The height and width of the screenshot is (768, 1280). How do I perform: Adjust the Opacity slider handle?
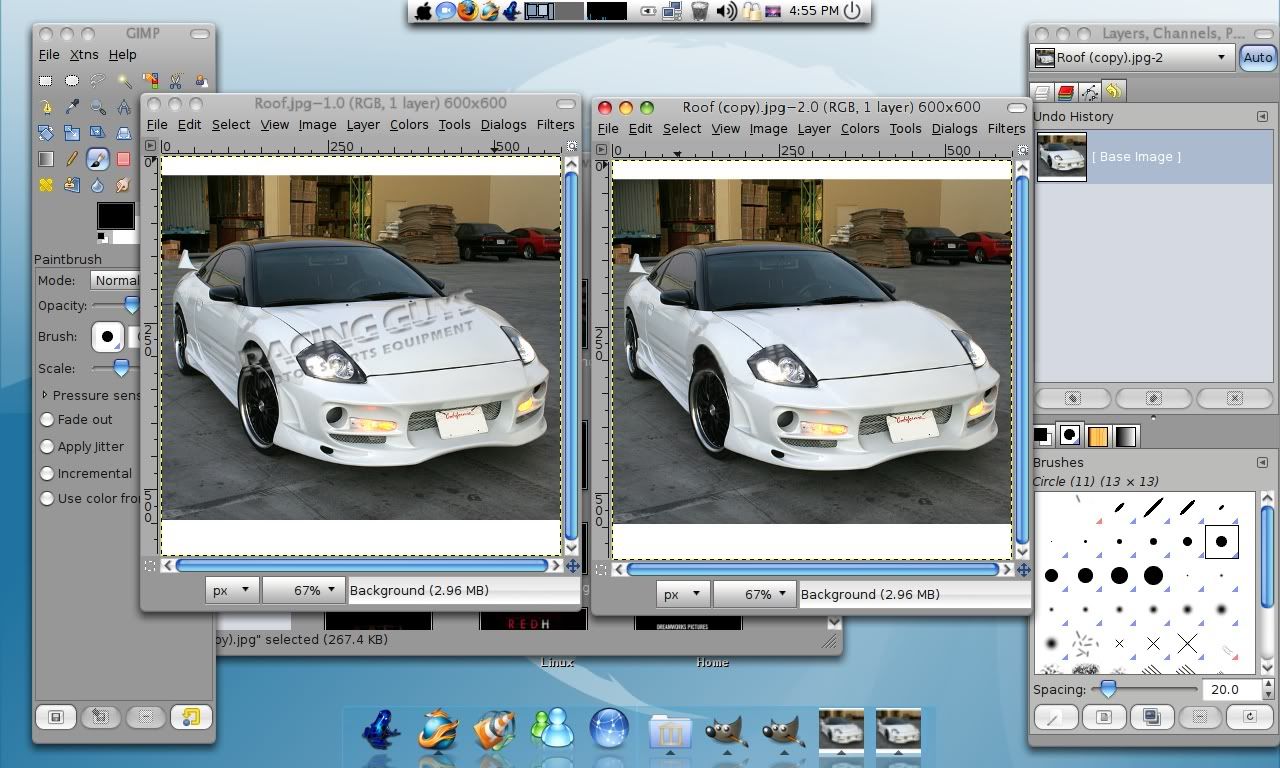click(x=131, y=305)
